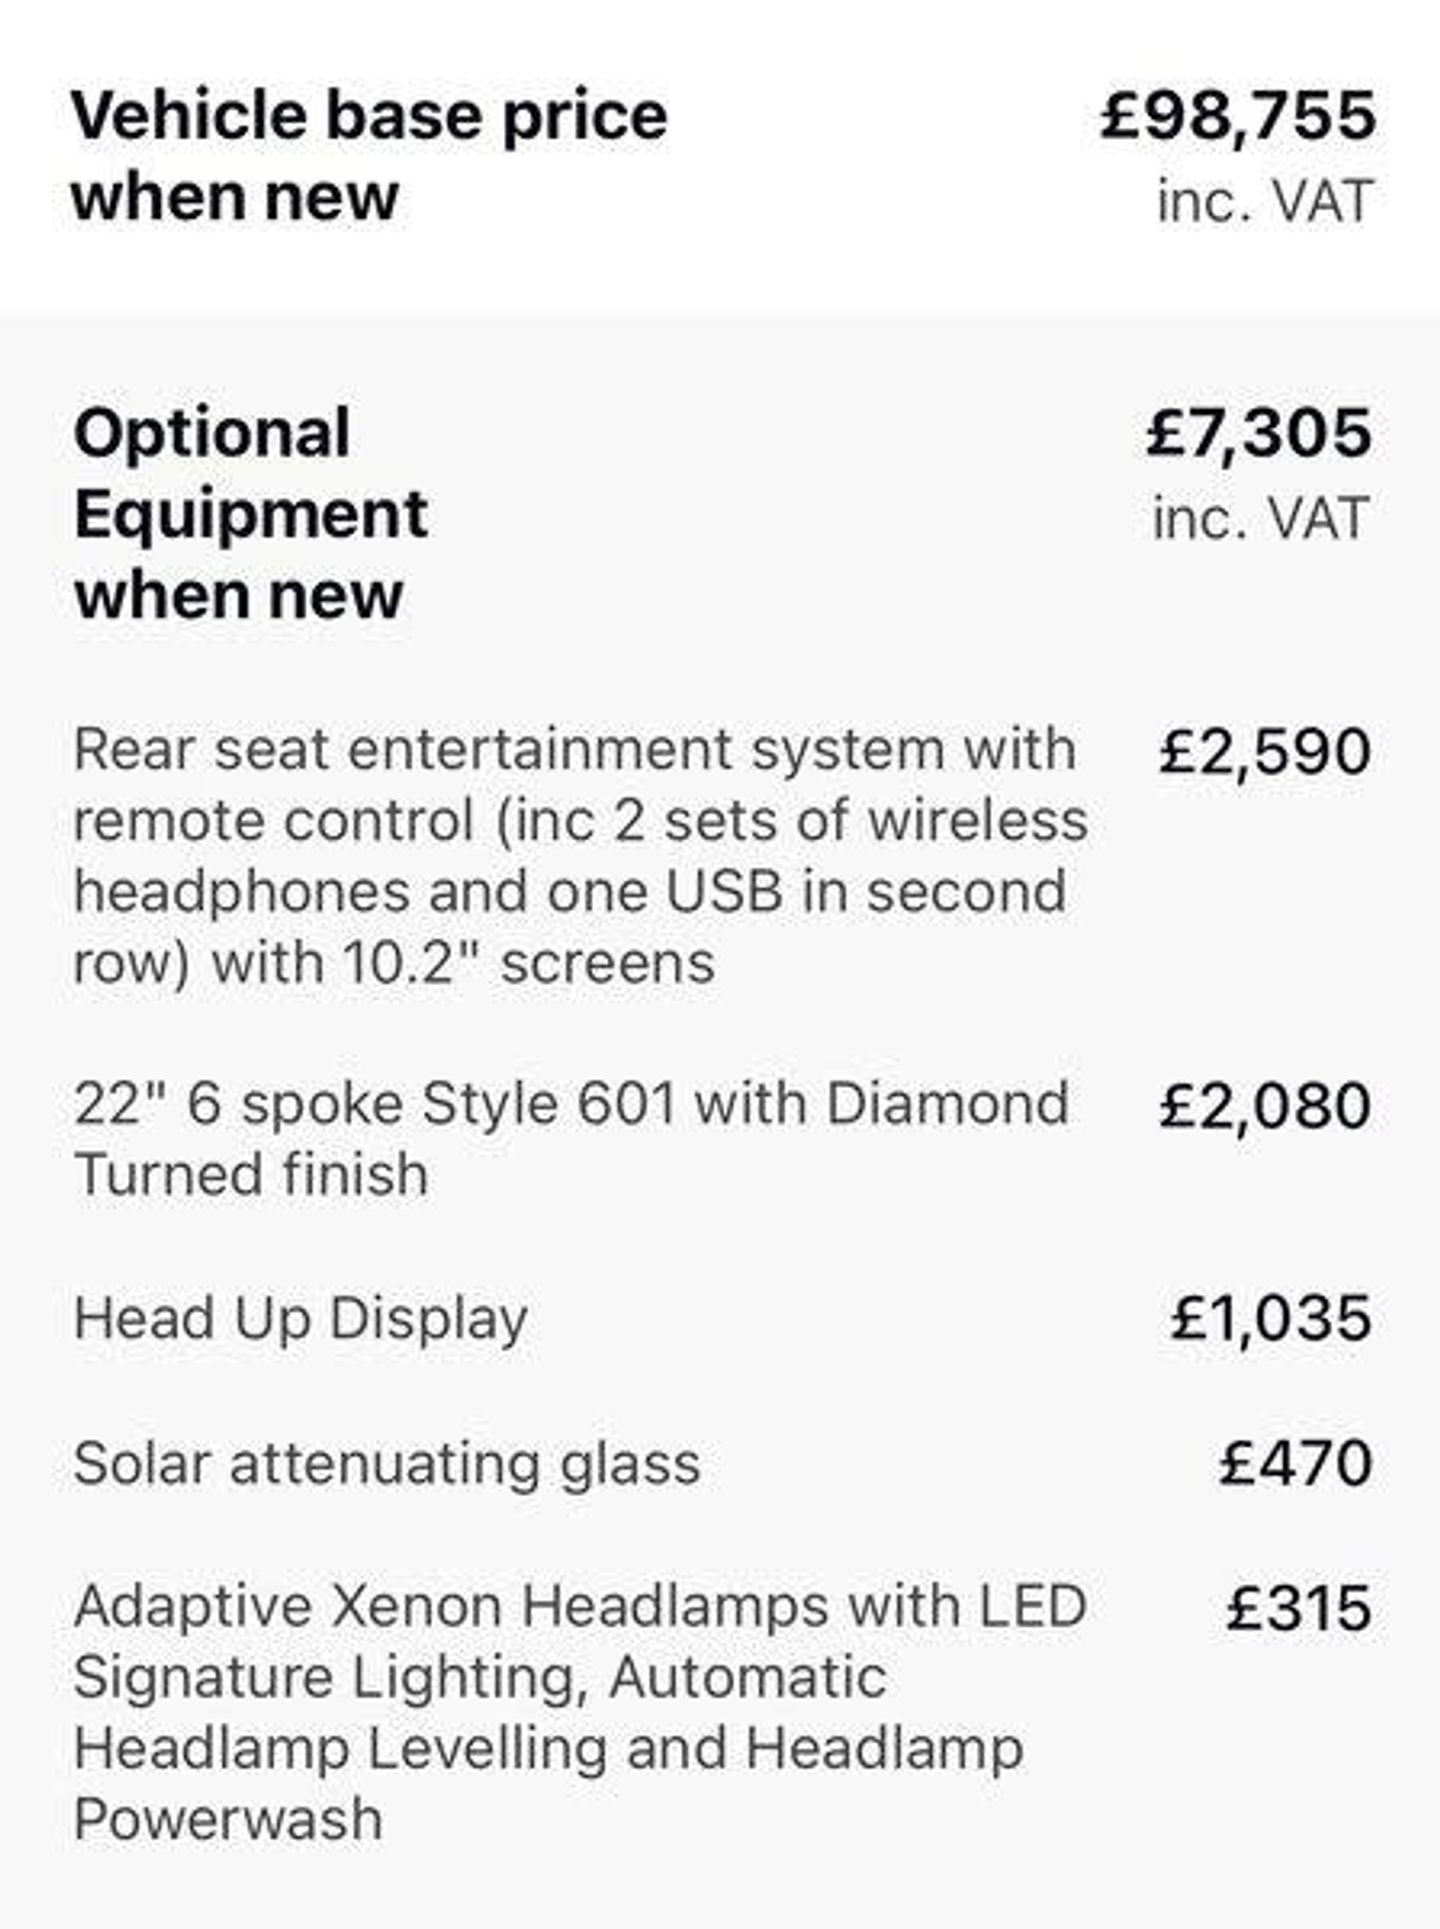Select the Vehicle base price when new heading
Viewport: 1440px width, 1929px height.
[x=369, y=156]
